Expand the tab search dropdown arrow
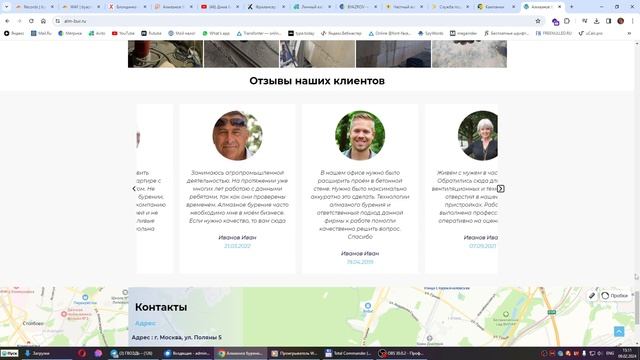Image resolution: width=640 pixels, height=360 pixels. pyautogui.click(x=6, y=7)
